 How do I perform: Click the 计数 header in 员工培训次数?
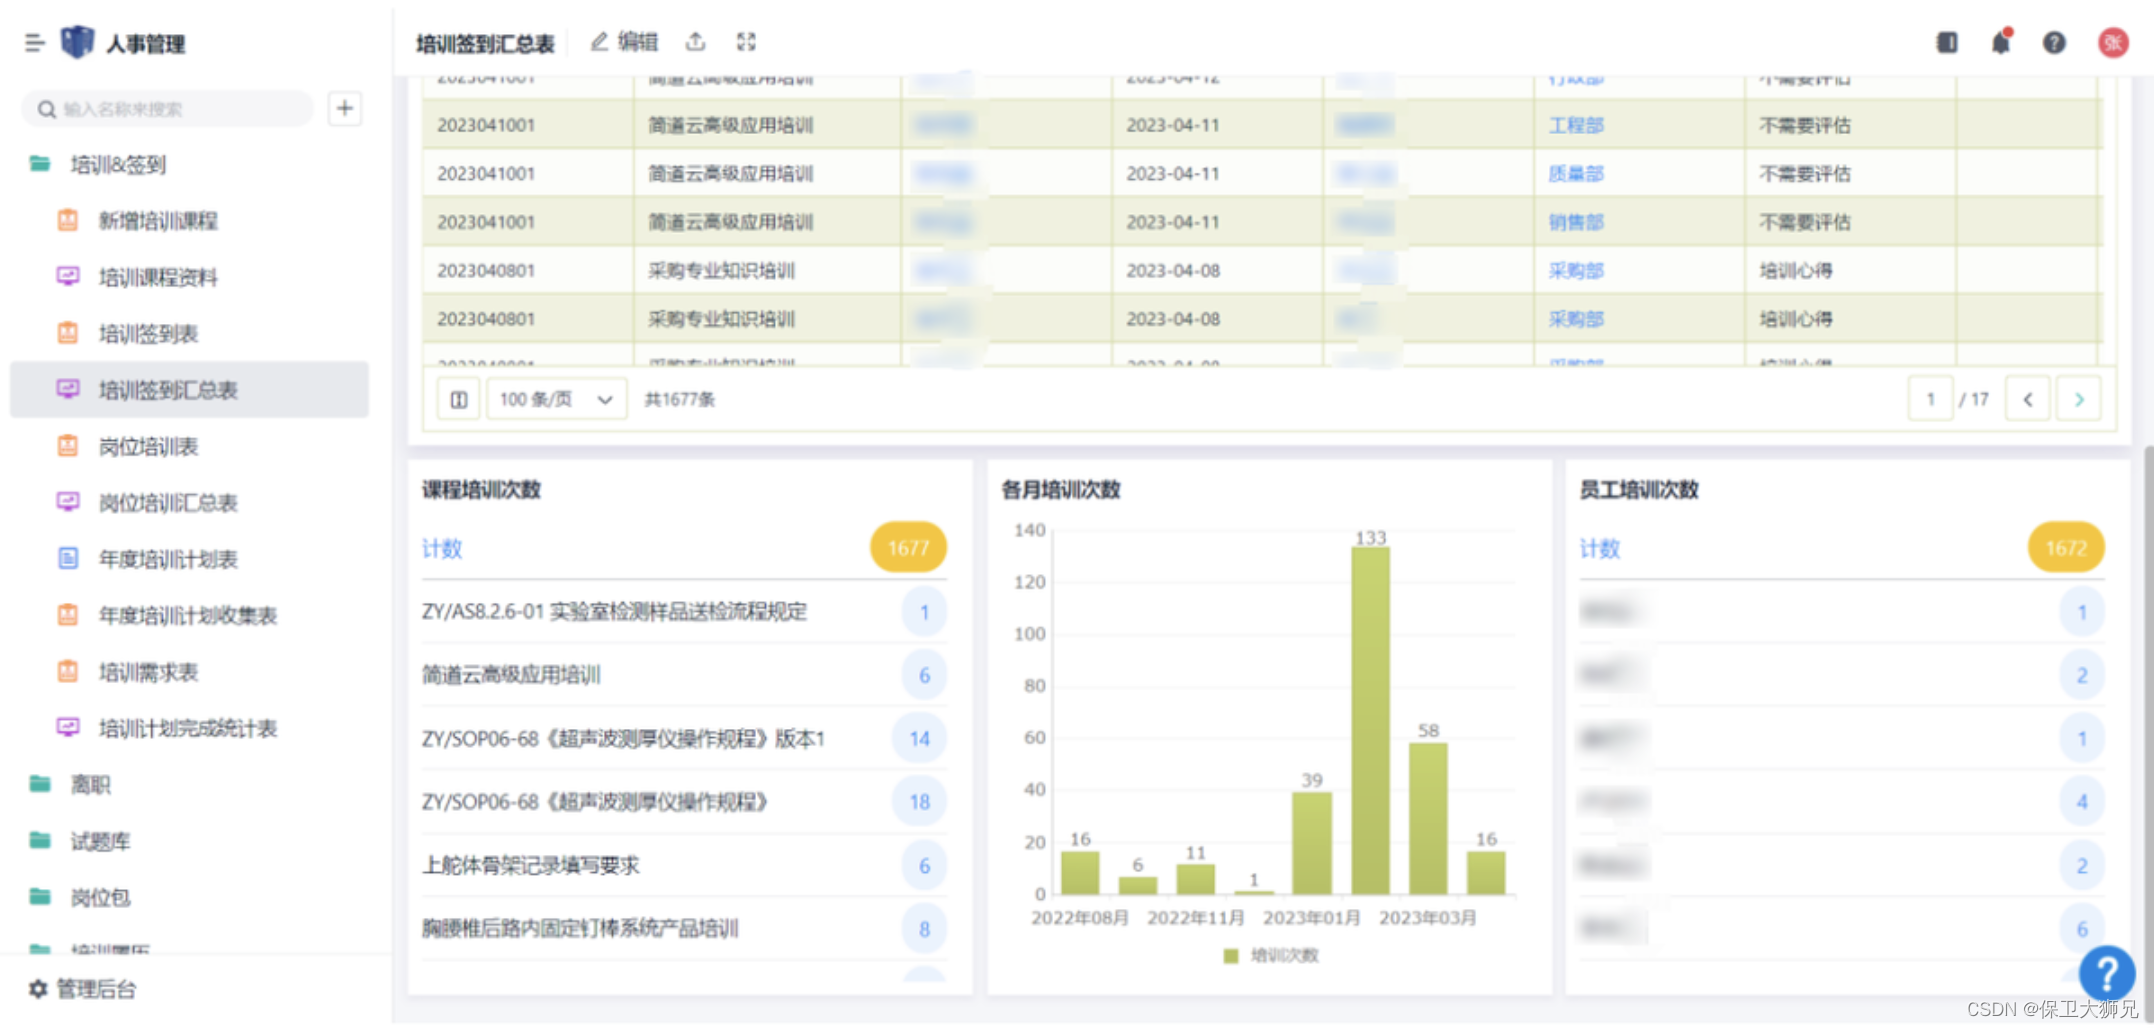1600,548
